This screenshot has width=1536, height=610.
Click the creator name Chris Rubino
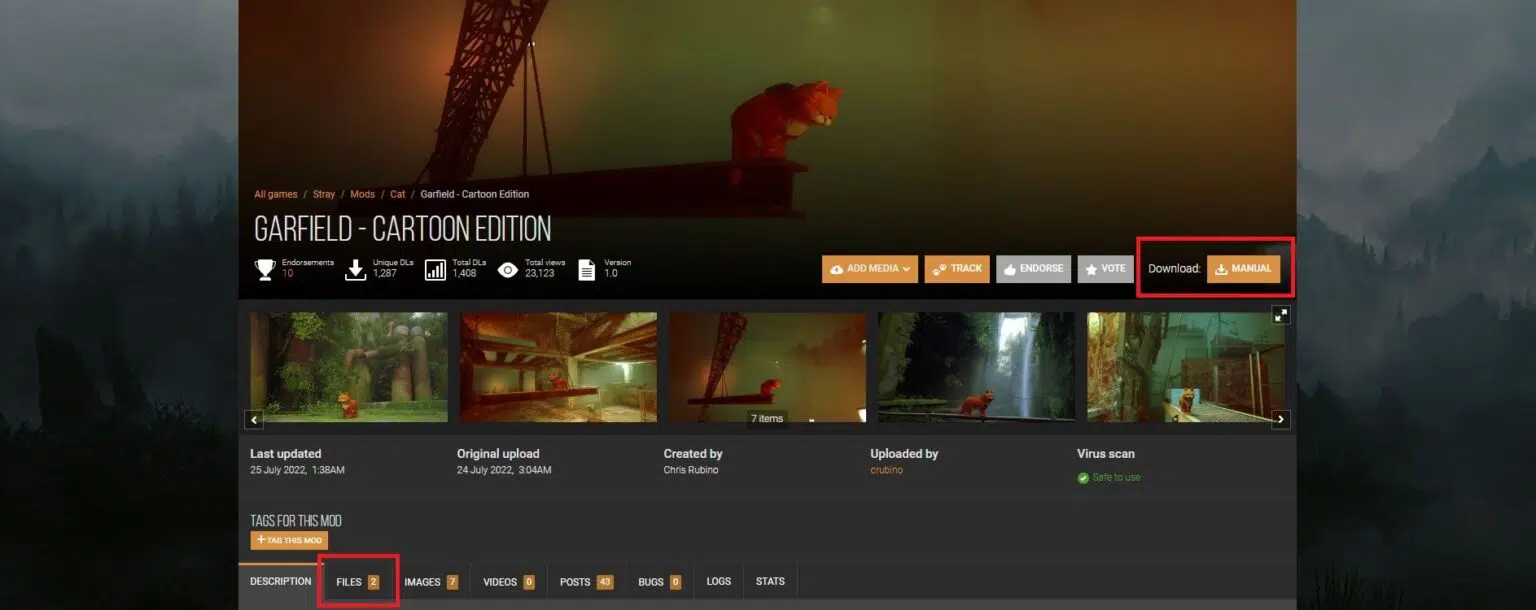pos(692,470)
